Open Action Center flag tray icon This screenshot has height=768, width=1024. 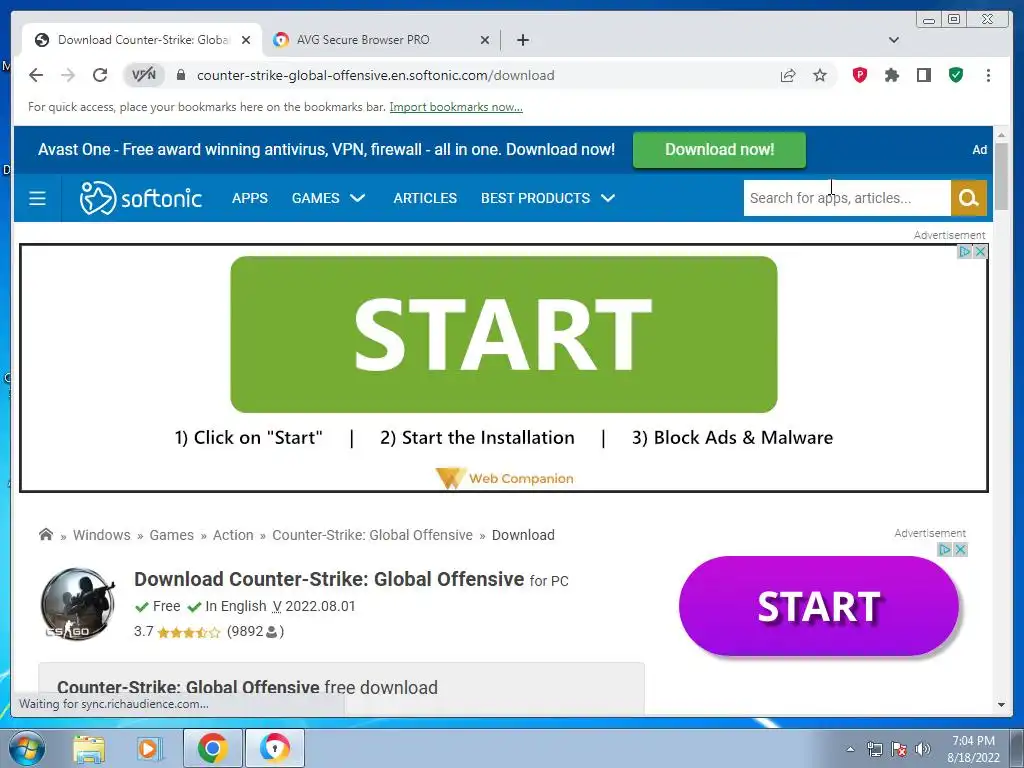pos(899,749)
